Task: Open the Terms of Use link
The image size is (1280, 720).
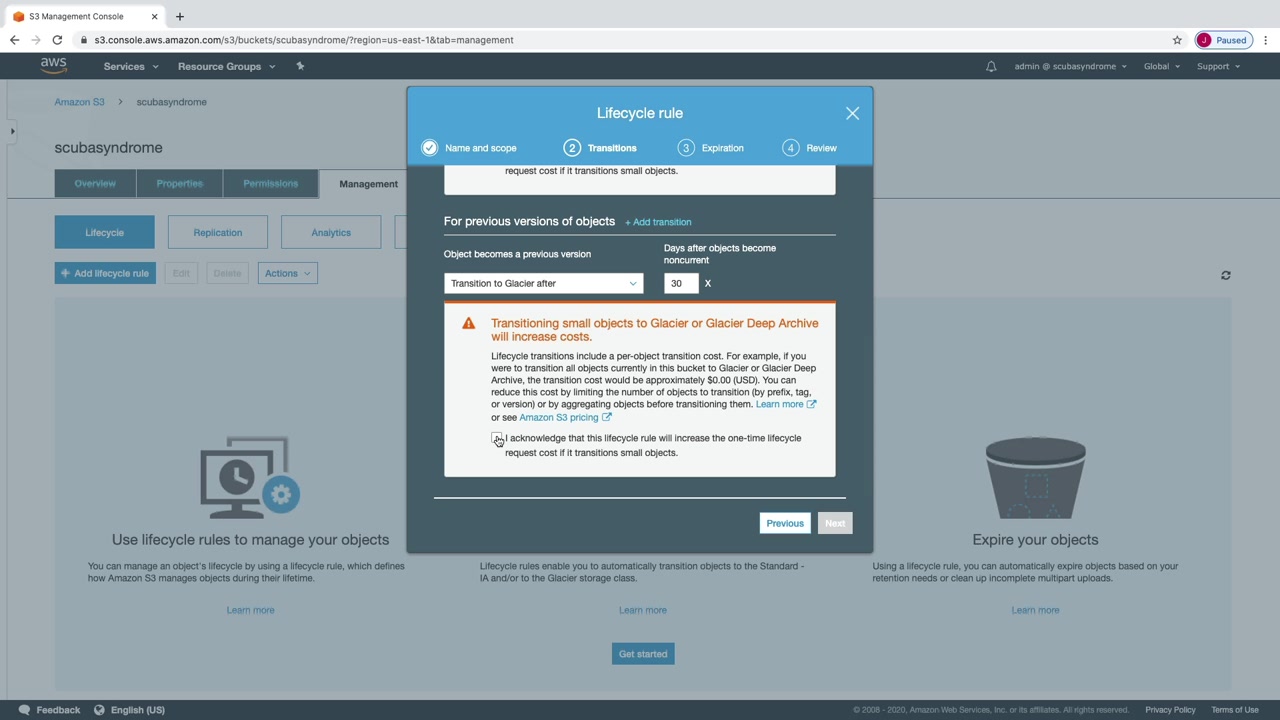Action: 1235,710
